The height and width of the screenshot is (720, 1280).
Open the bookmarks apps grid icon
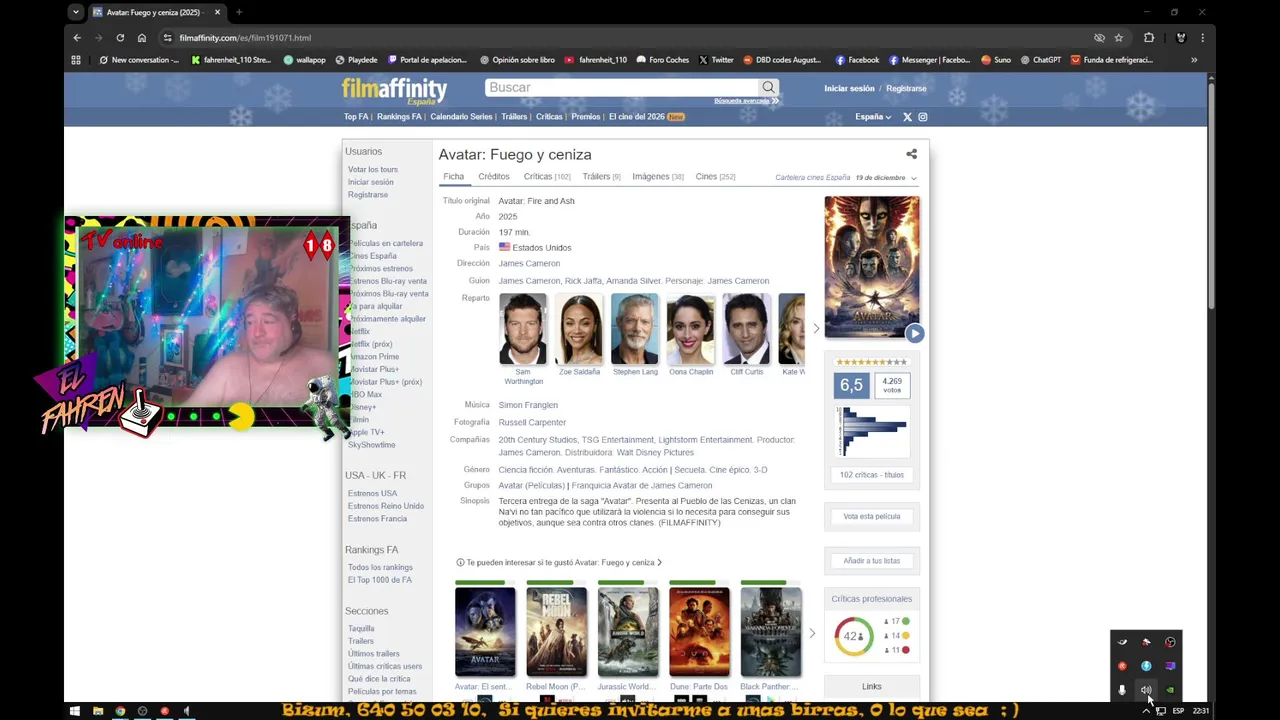coord(76,60)
